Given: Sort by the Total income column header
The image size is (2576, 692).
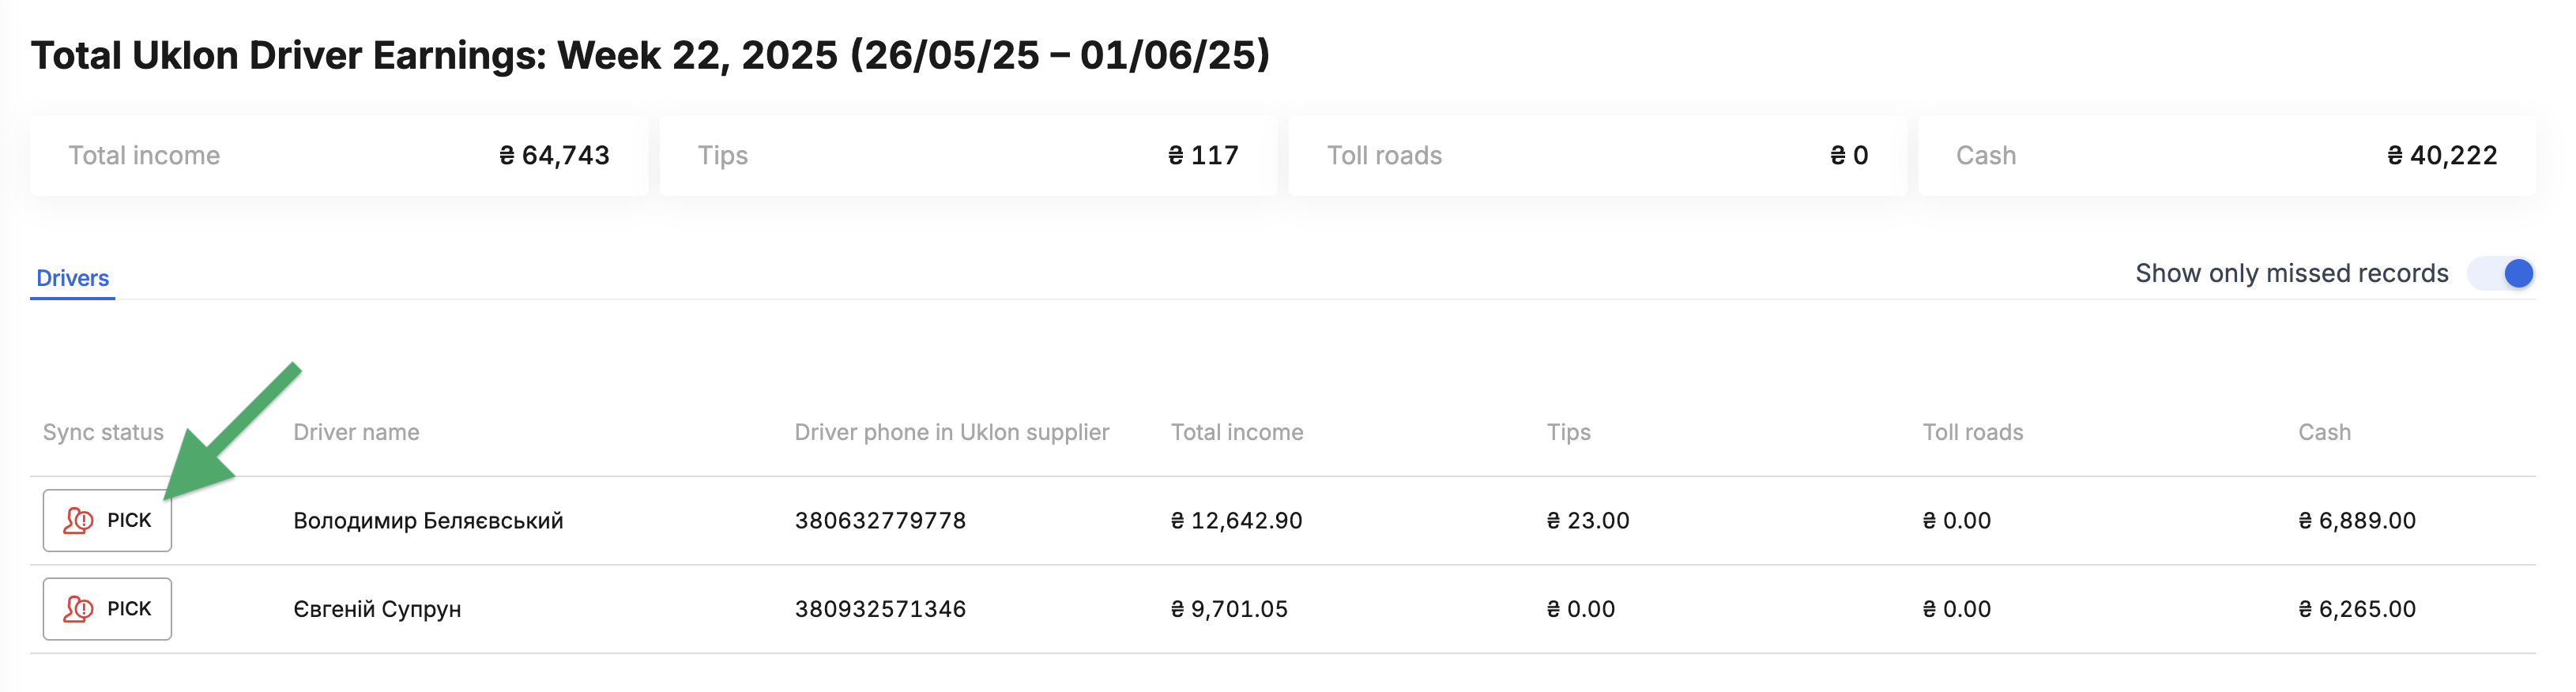Looking at the screenshot, I should point(1237,433).
